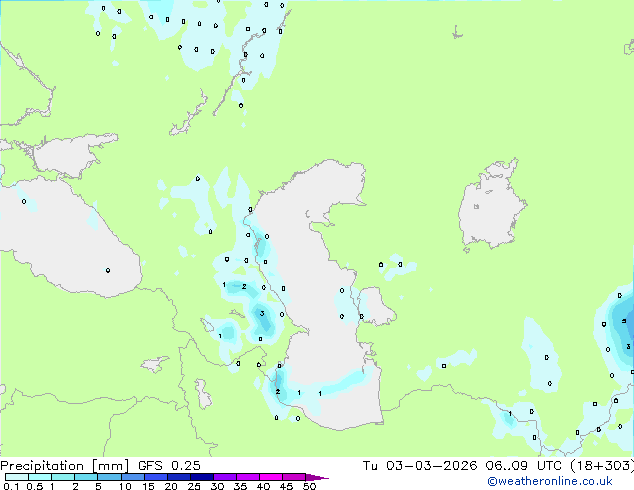Viewport: 634px width, 490px height.
Task: Click the purple arrow tip above 50 in legend
Action: point(317,478)
